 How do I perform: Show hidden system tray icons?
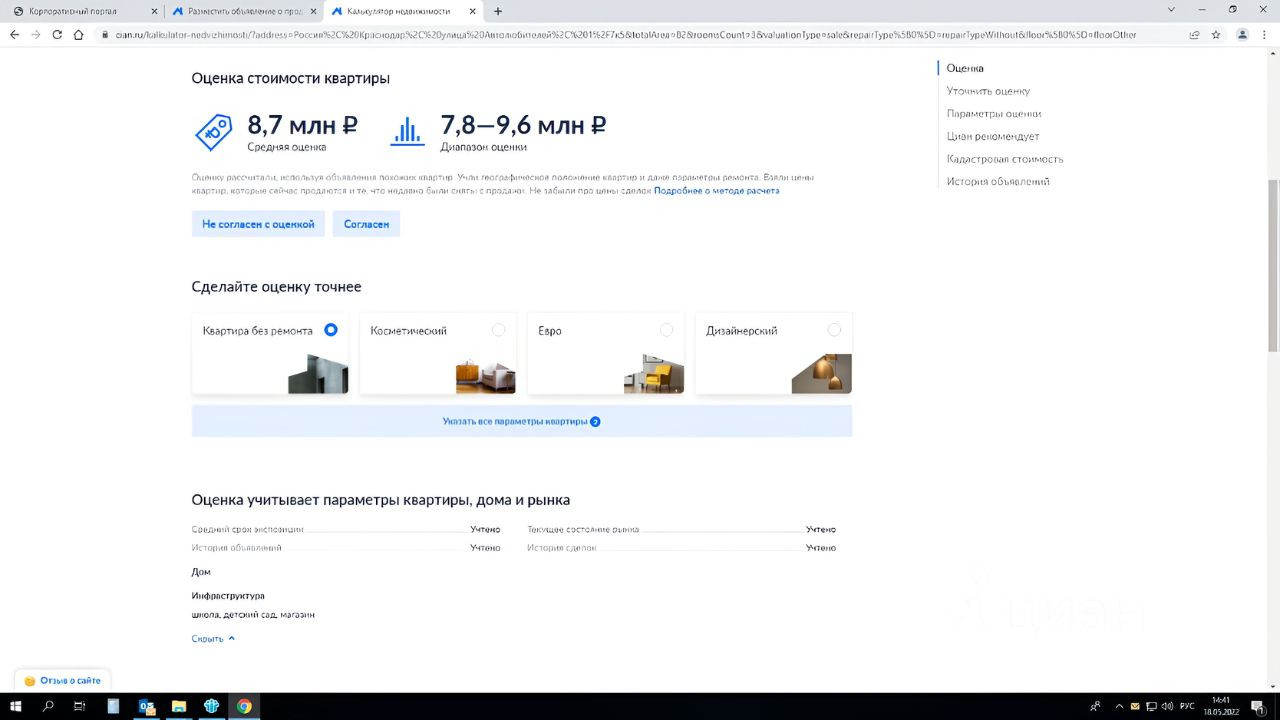click(1119, 706)
